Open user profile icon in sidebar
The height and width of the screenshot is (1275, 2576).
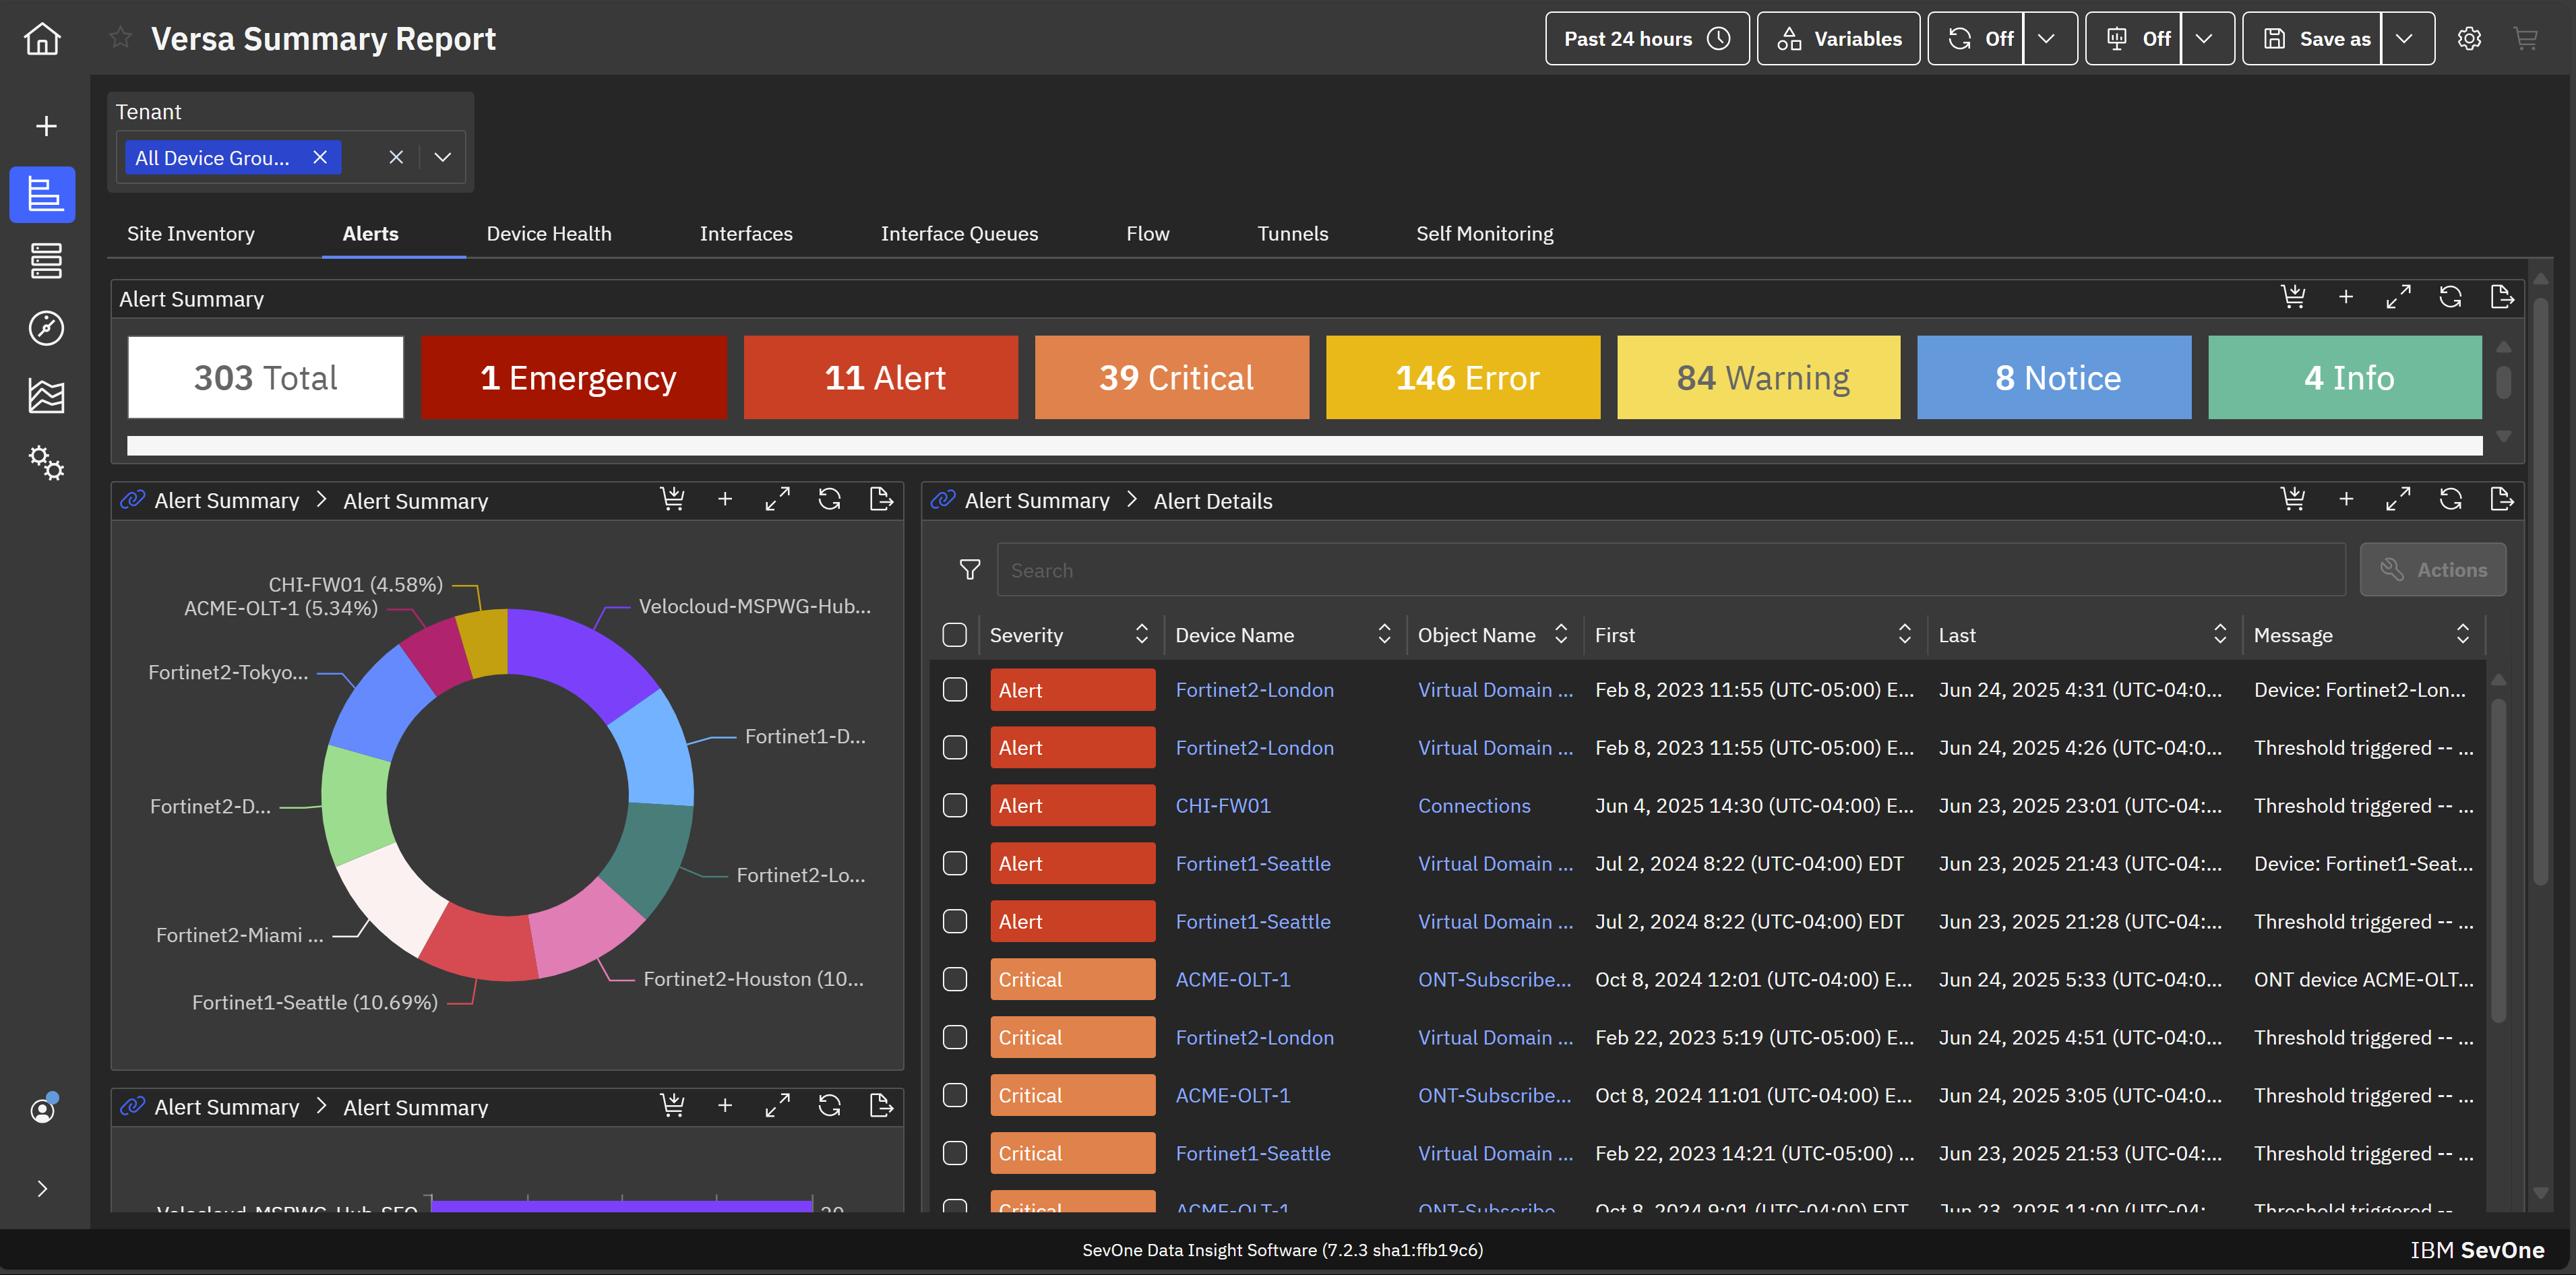tap(43, 1110)
